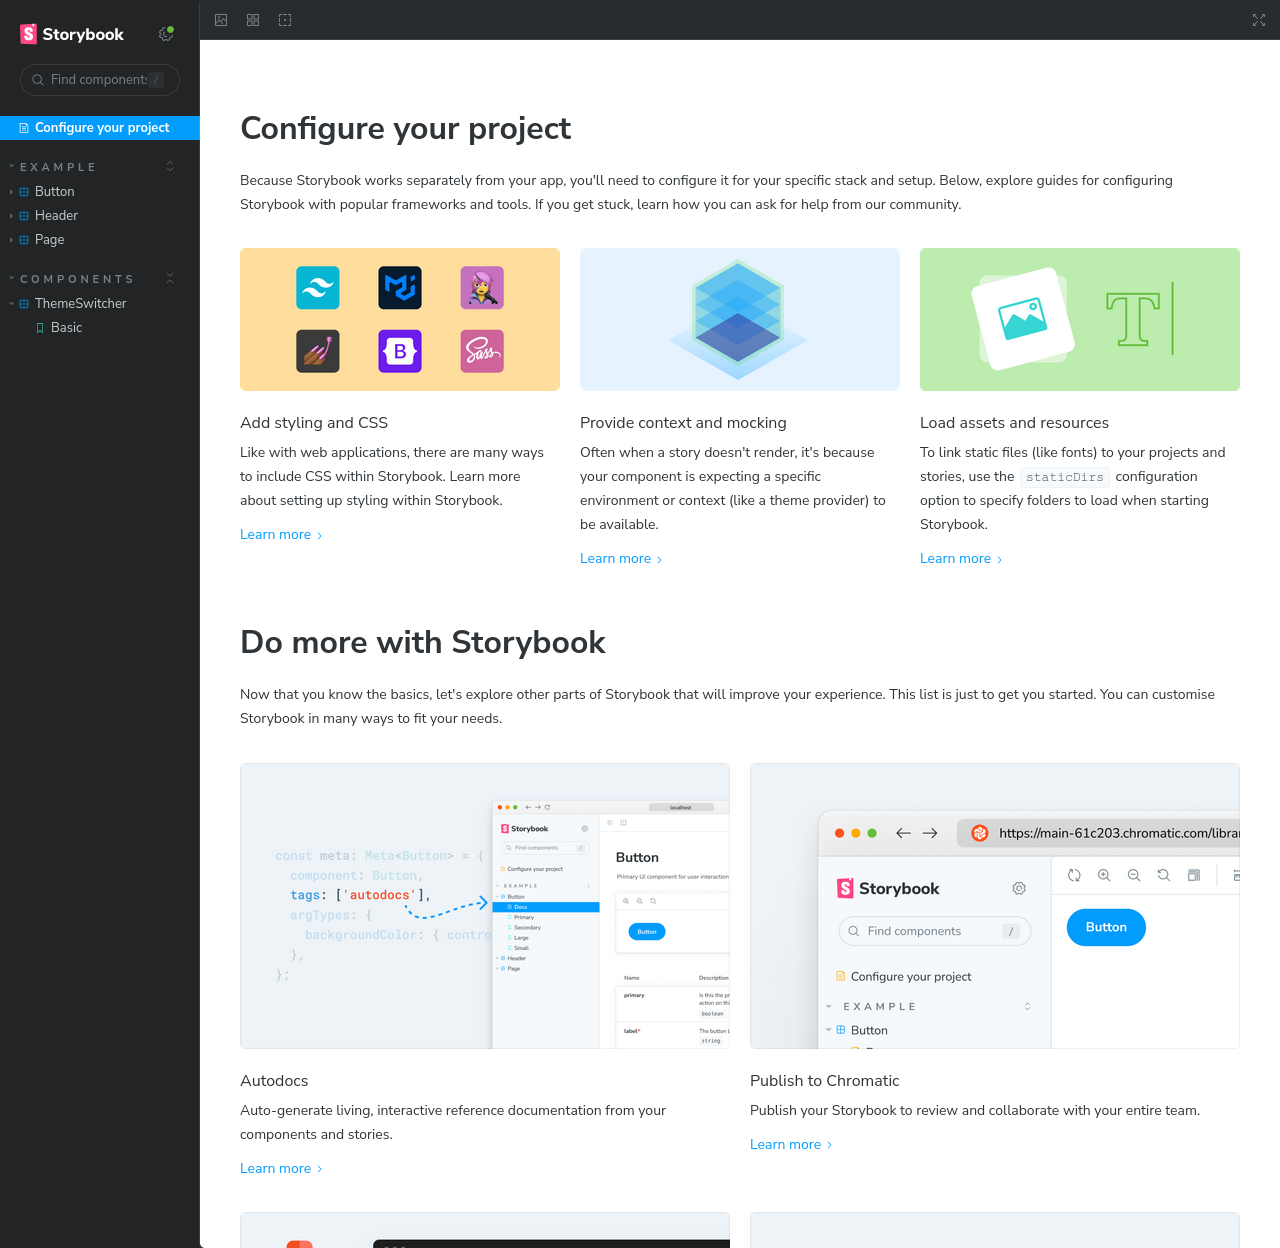
Task: Click the MUI logo icon
Action: 400,288
